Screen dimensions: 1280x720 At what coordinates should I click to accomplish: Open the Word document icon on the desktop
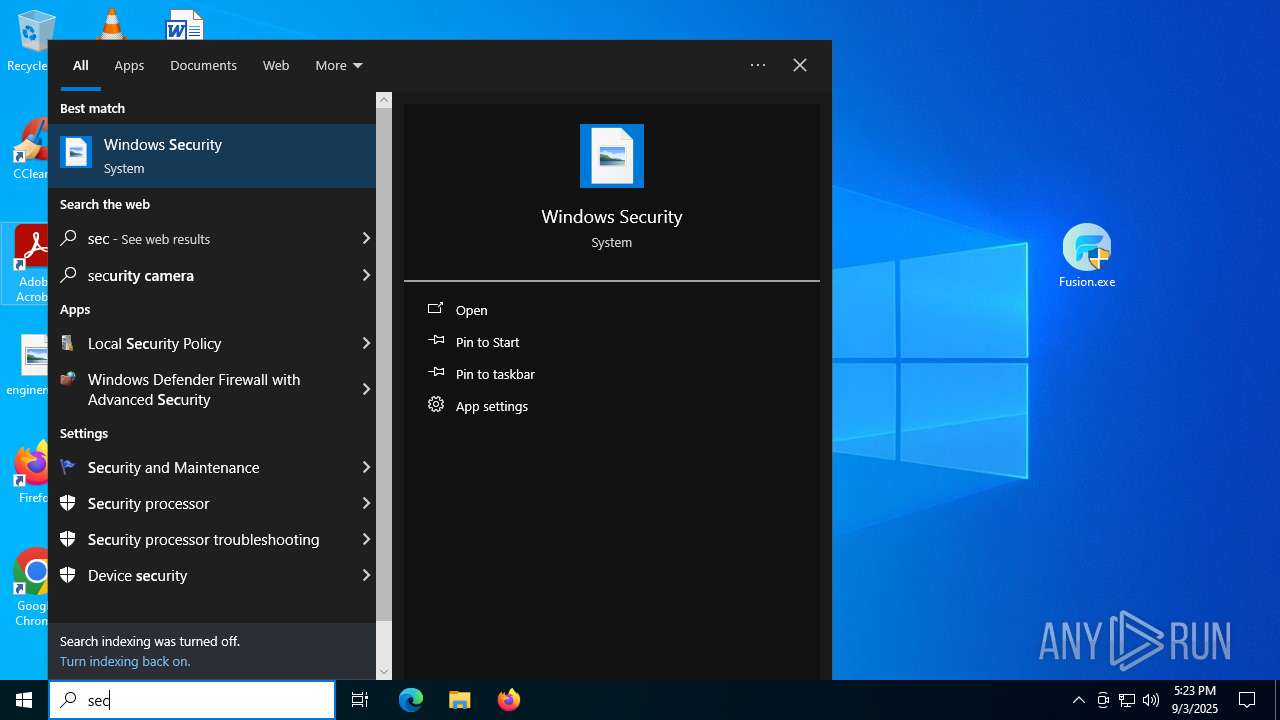pyautogui.click(x=185, y=24)
